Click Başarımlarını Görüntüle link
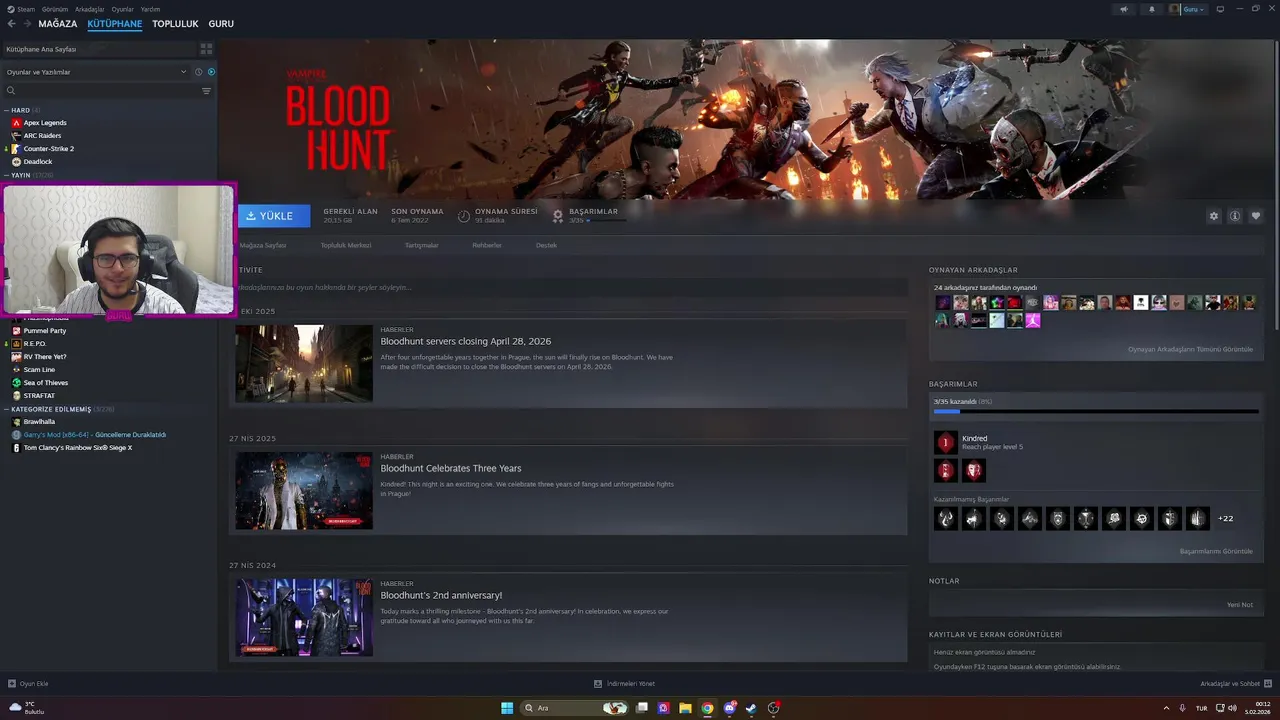1280x720 pixels. point(1216,551)
